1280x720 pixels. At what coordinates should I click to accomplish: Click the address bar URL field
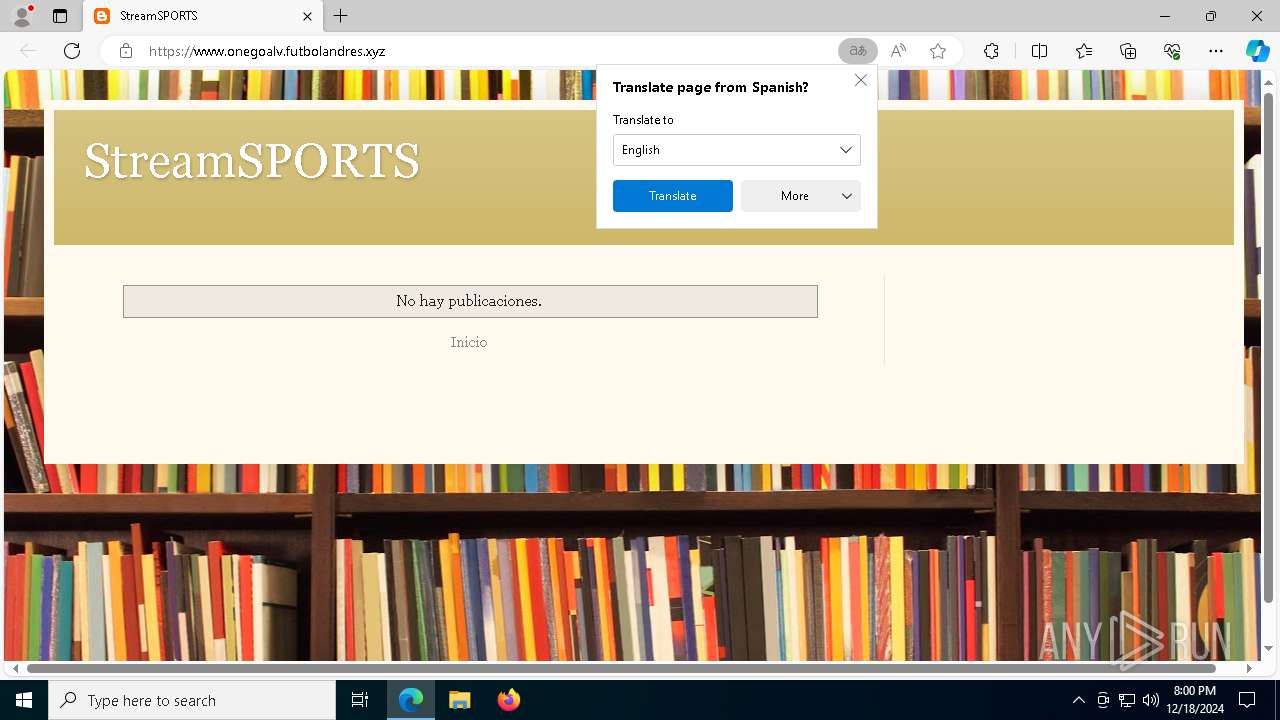pyautogui.click(x=480, y=51)
